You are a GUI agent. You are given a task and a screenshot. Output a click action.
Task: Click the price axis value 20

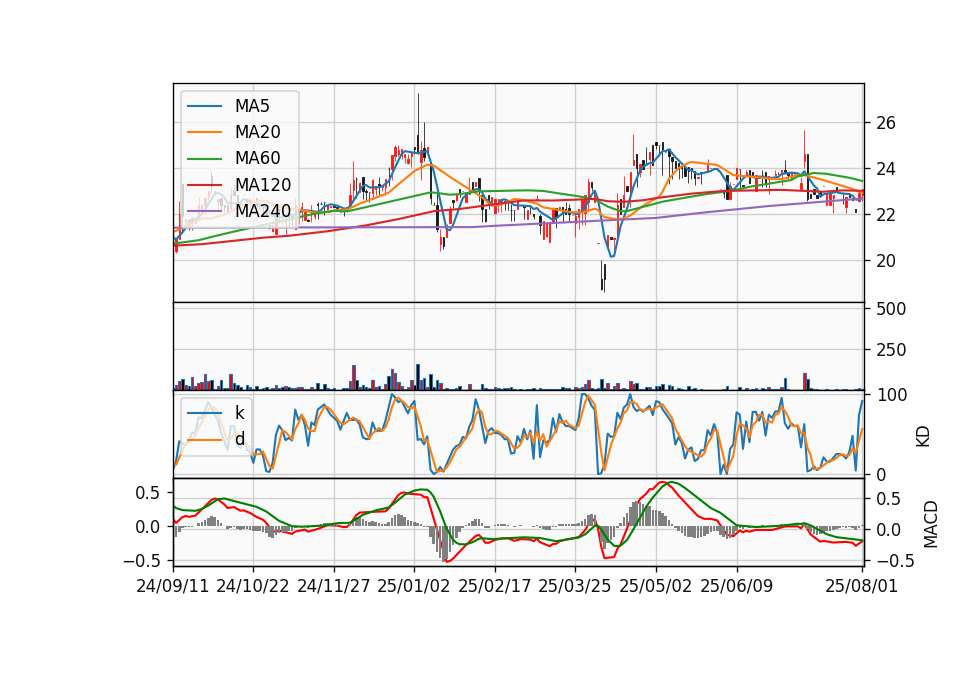(x=886, y=261)
